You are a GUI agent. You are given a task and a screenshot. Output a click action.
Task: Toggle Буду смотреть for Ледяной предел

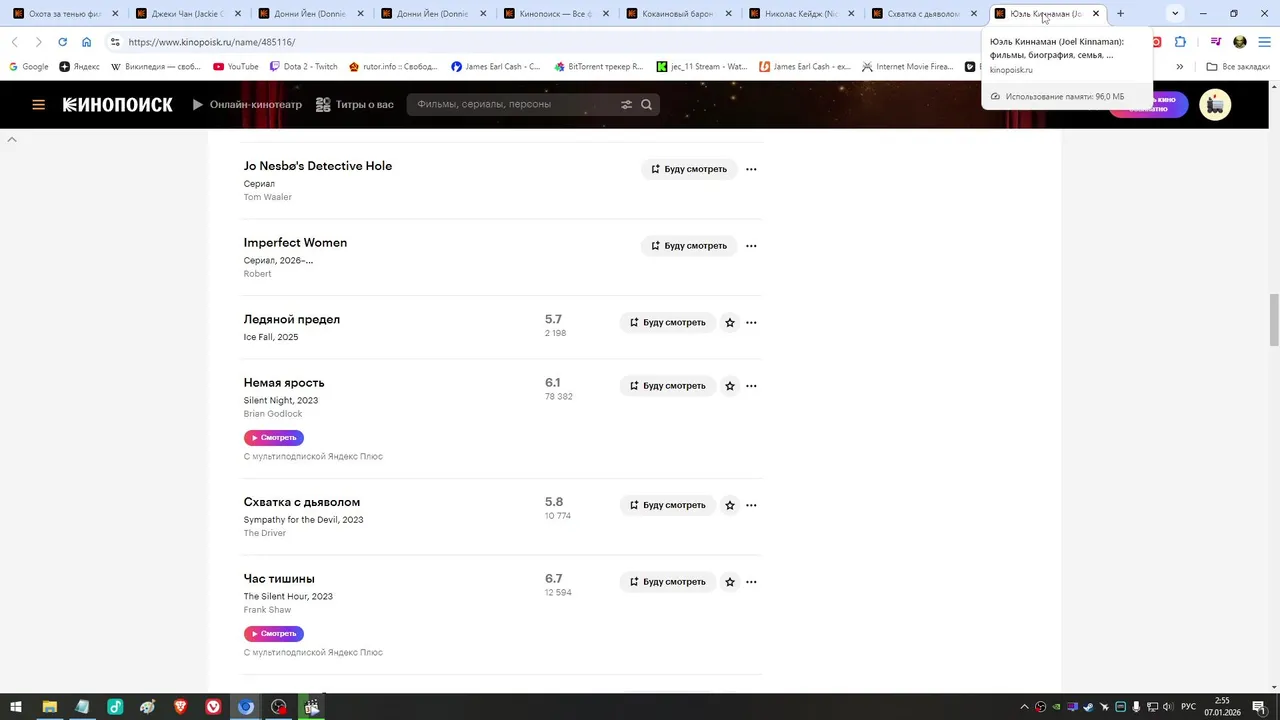(668, 323)
